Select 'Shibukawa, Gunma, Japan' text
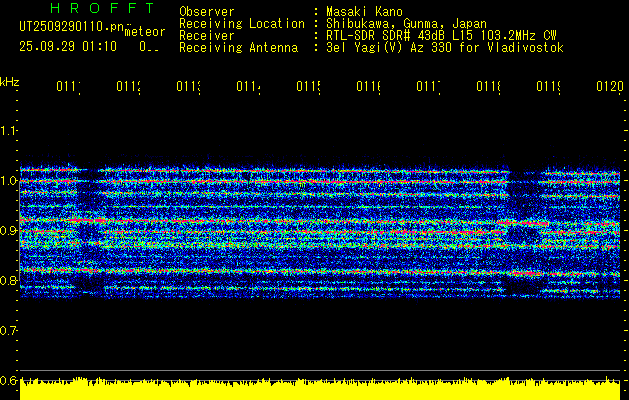Screen dimensions: 629x400 (x=406, y=24)
